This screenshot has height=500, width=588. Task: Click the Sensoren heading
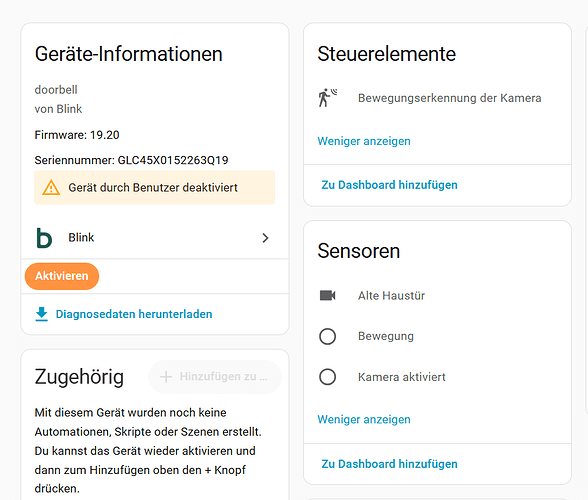(358, 251)
